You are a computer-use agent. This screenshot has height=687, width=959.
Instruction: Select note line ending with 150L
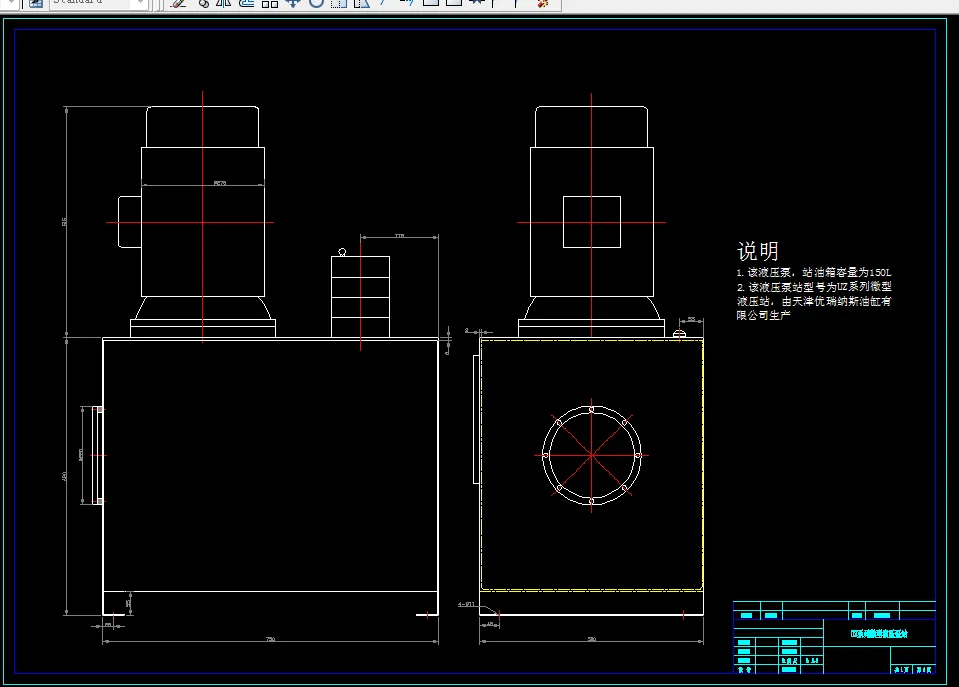click(x=814, y=272)
